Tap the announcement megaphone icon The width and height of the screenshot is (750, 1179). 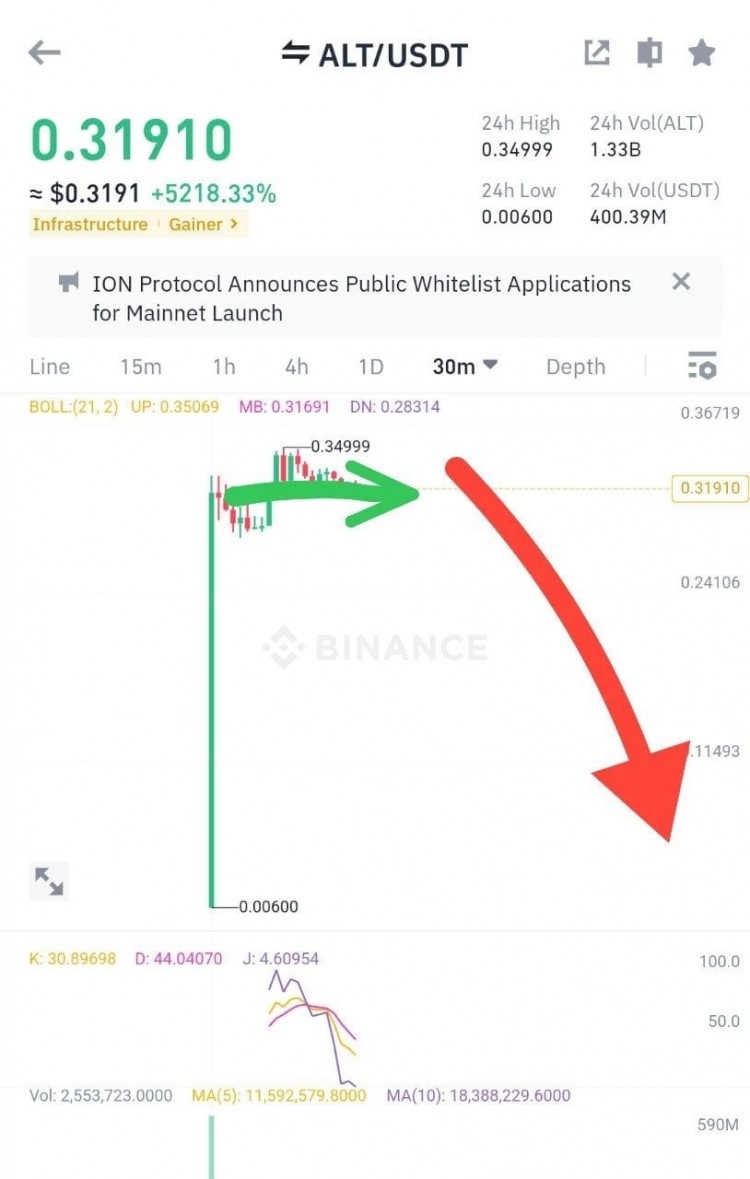(68, 284)
